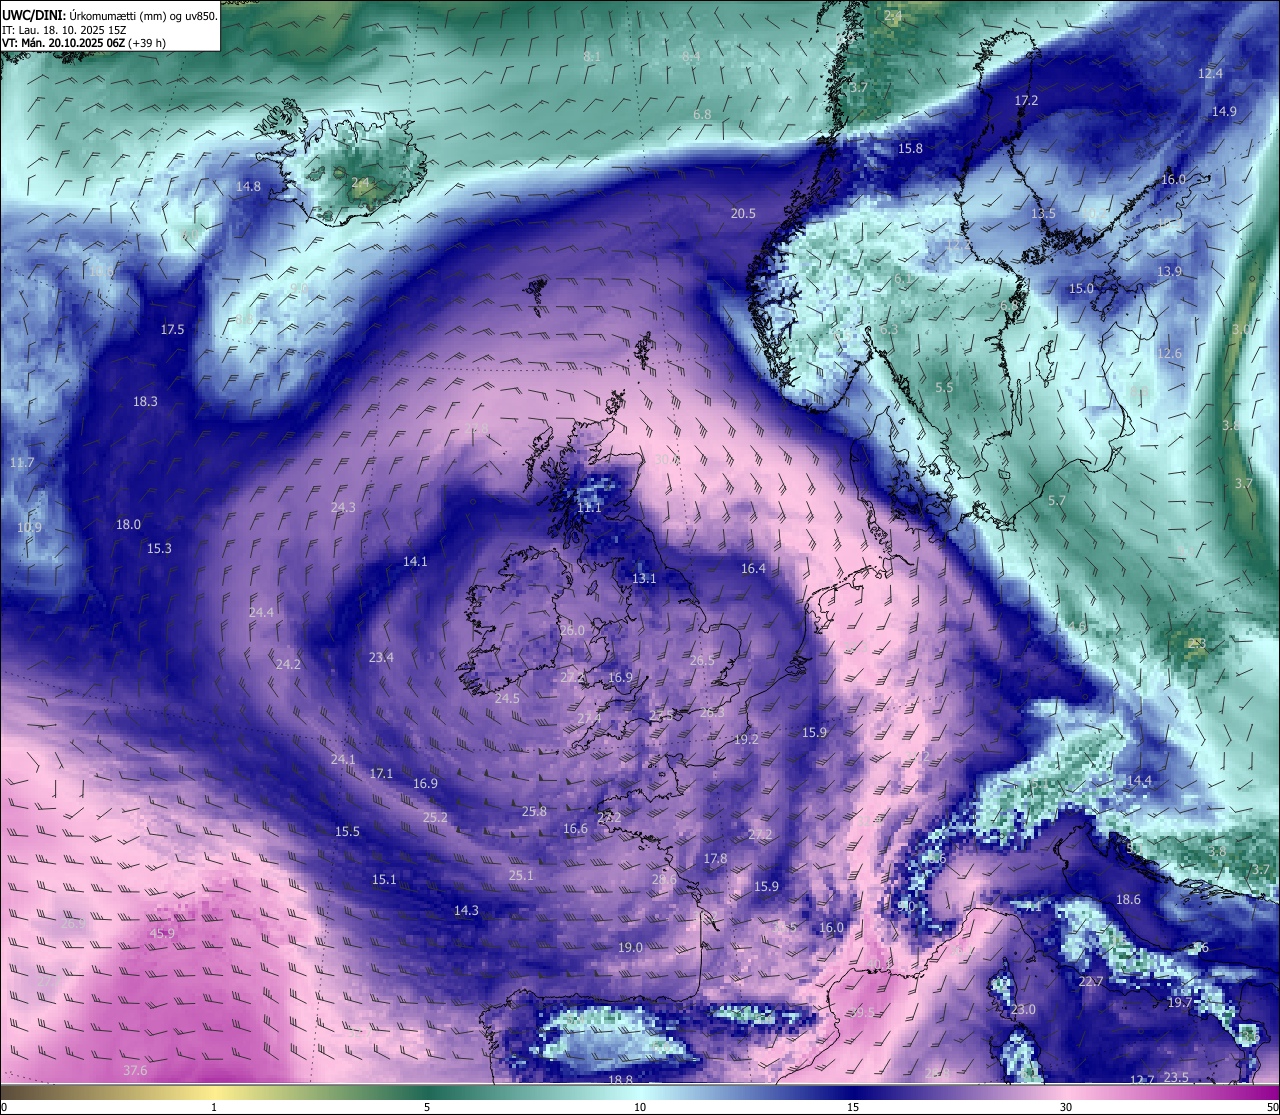This screenshot has height=1115, width=1280.
Task: Click the 6.8 value north of Norway
Action: 702,114
